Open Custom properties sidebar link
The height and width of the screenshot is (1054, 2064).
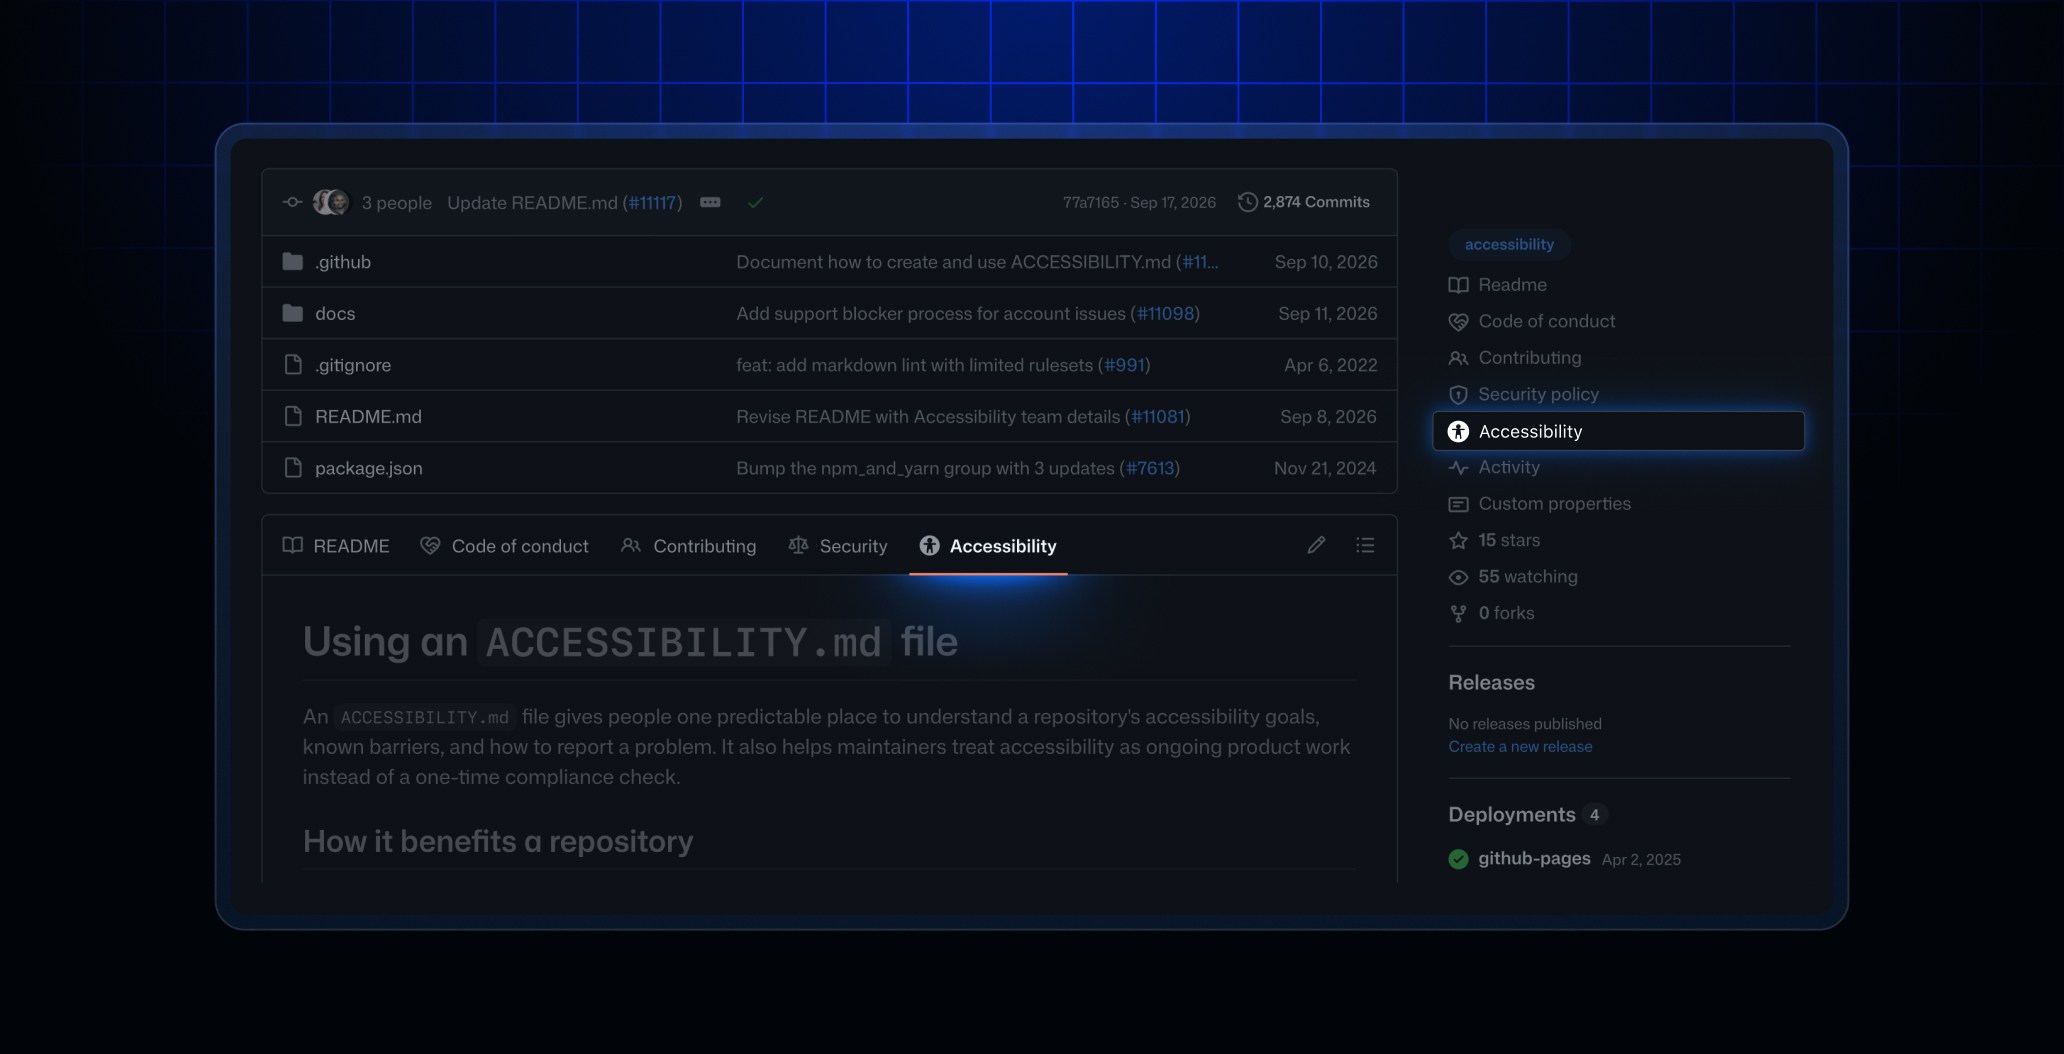point(1540,504)
